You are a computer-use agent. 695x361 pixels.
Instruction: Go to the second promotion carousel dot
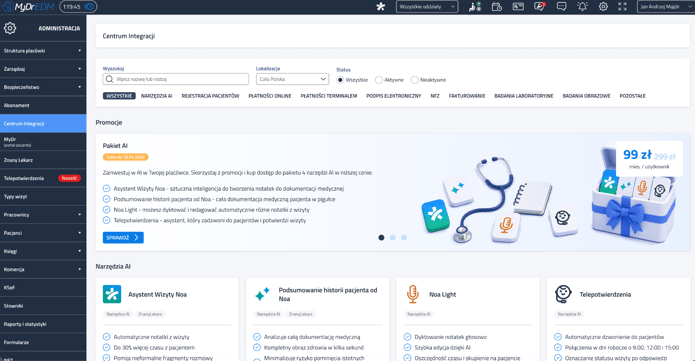(x=393, y=238)
